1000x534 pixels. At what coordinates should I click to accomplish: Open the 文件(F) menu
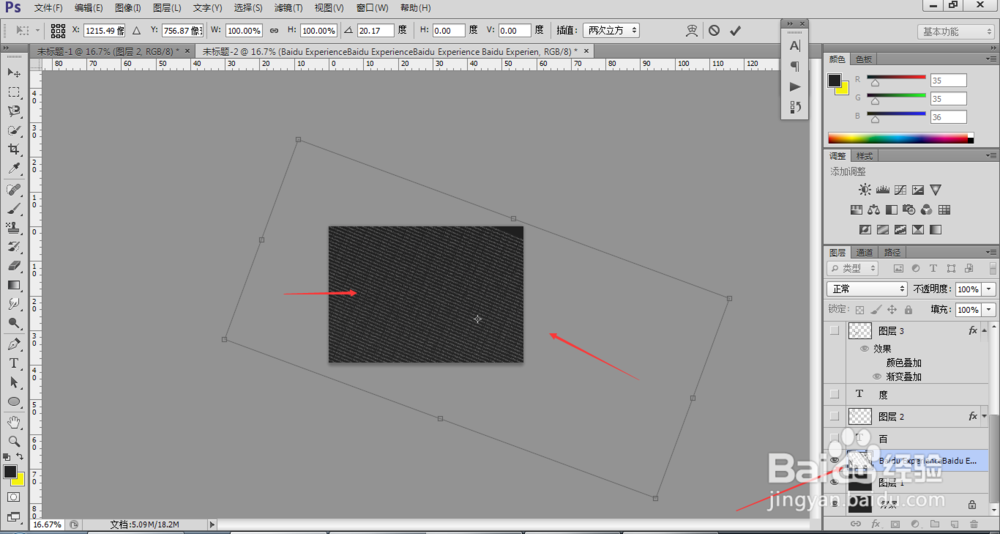tap(48, 8)
